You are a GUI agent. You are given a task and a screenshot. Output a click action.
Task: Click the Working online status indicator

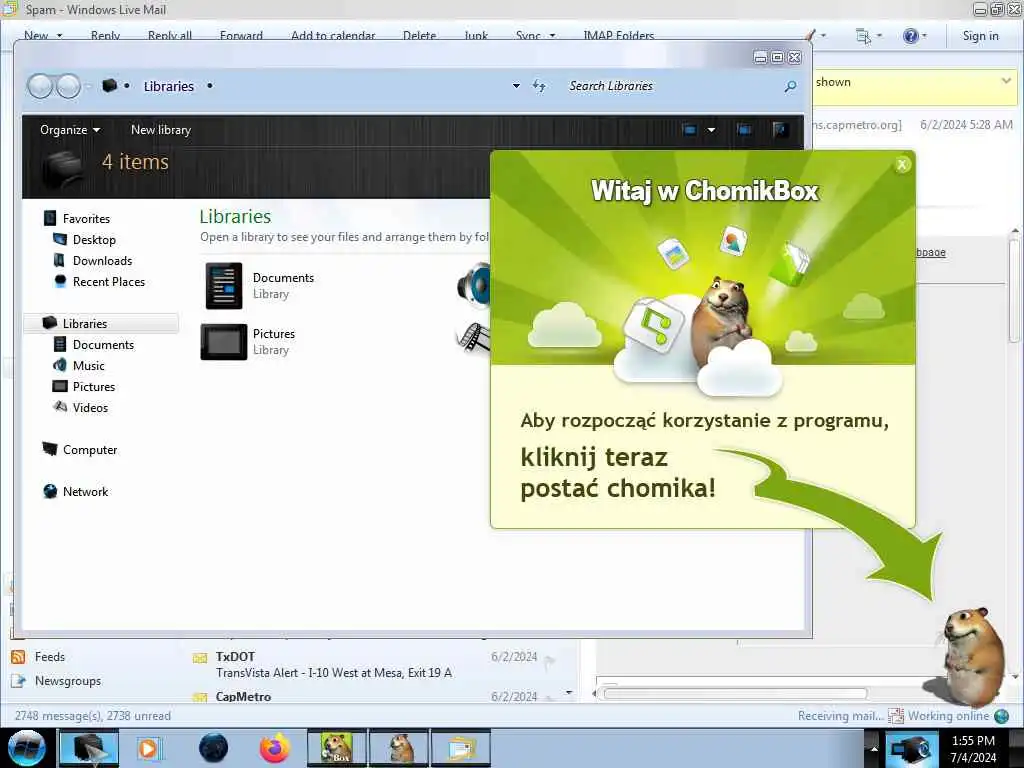[949, 716]
